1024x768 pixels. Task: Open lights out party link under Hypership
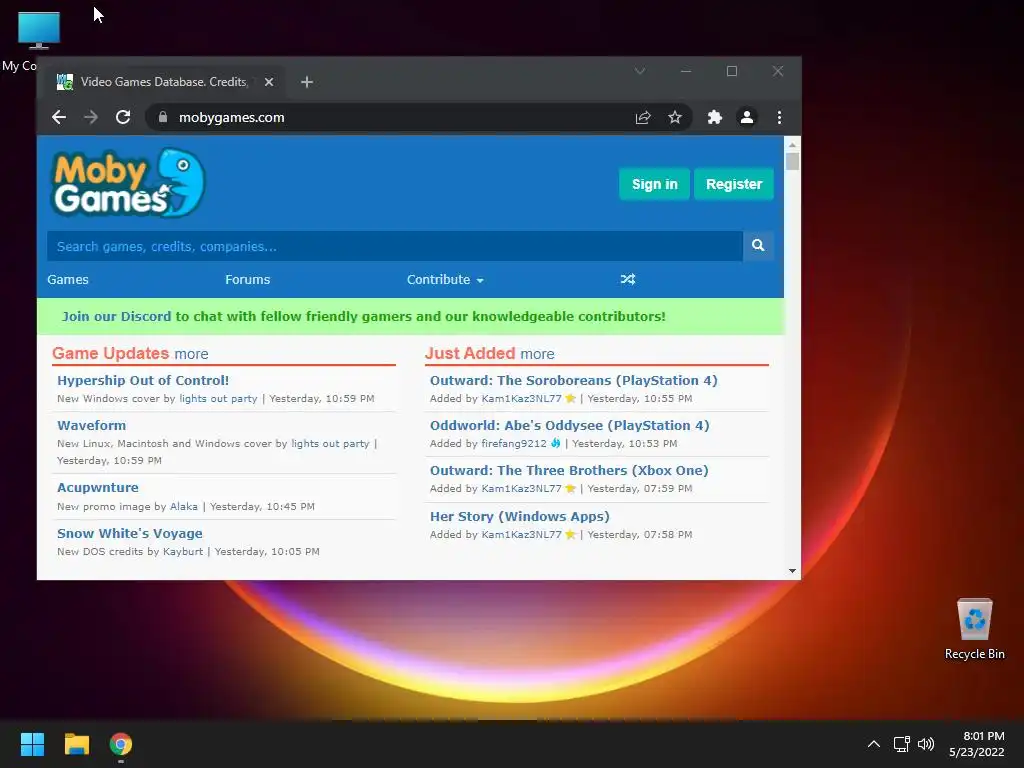pos(218,398)
